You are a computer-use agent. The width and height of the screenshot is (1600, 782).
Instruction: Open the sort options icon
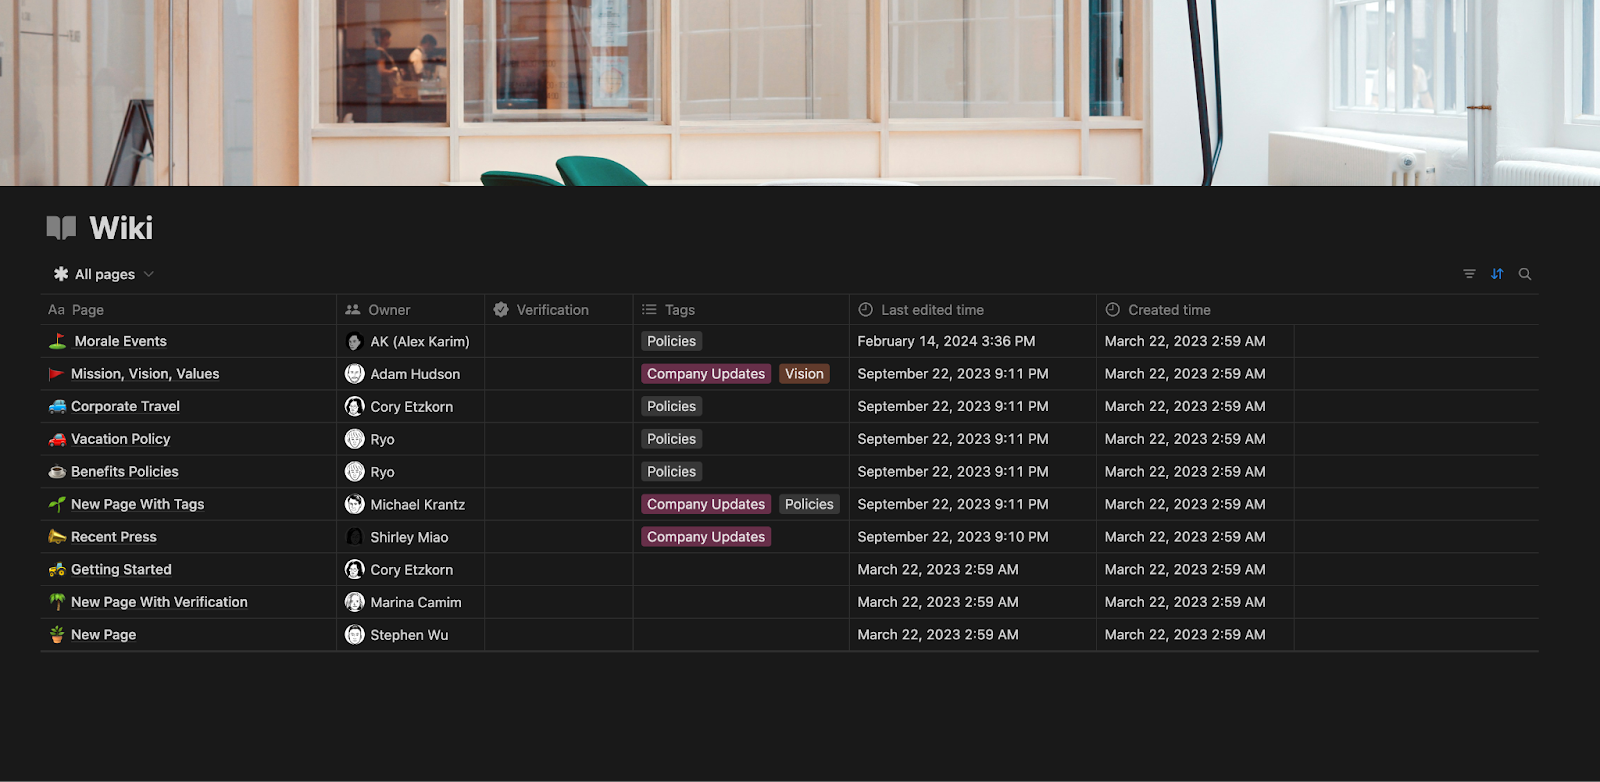pos(1497,274)
